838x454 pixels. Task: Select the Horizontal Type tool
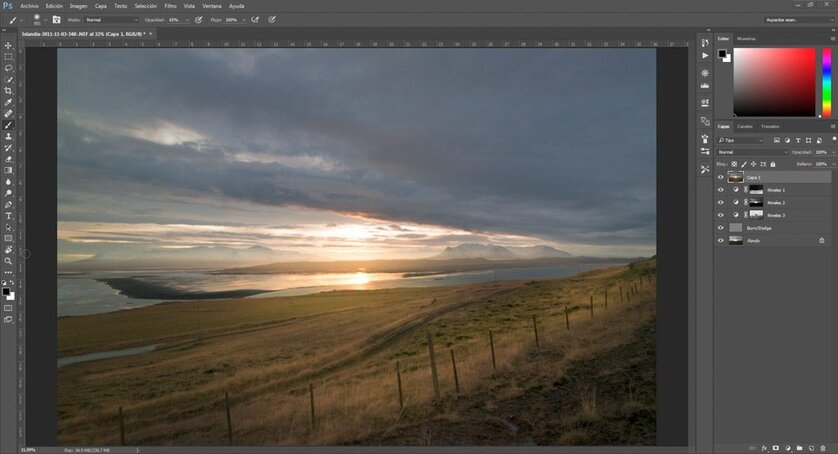(8, 215)
